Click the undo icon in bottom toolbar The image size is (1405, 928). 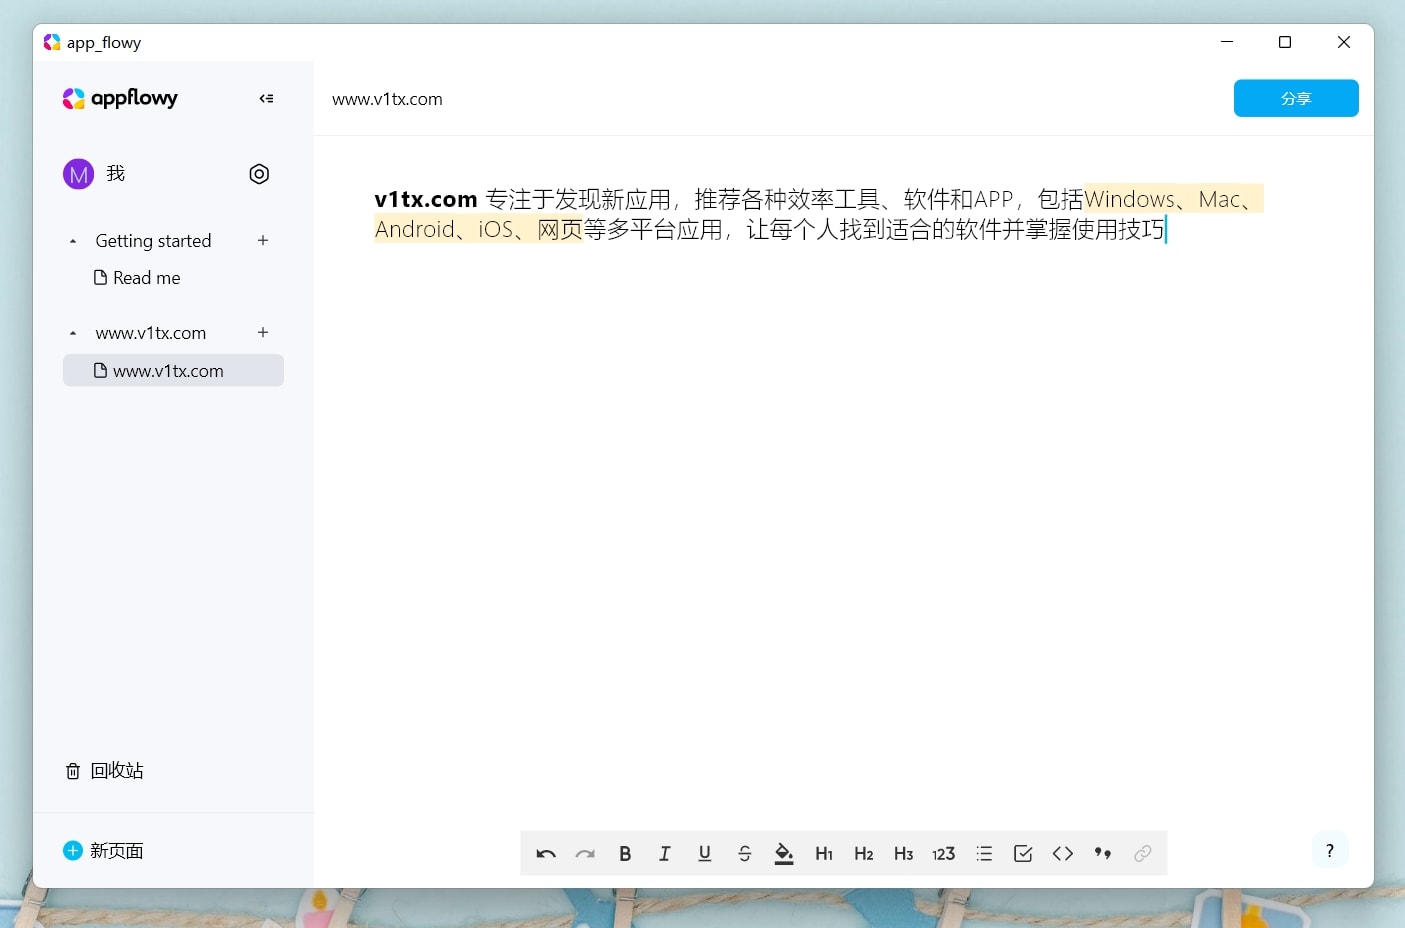pyautogui.click(x=546, y=853)
